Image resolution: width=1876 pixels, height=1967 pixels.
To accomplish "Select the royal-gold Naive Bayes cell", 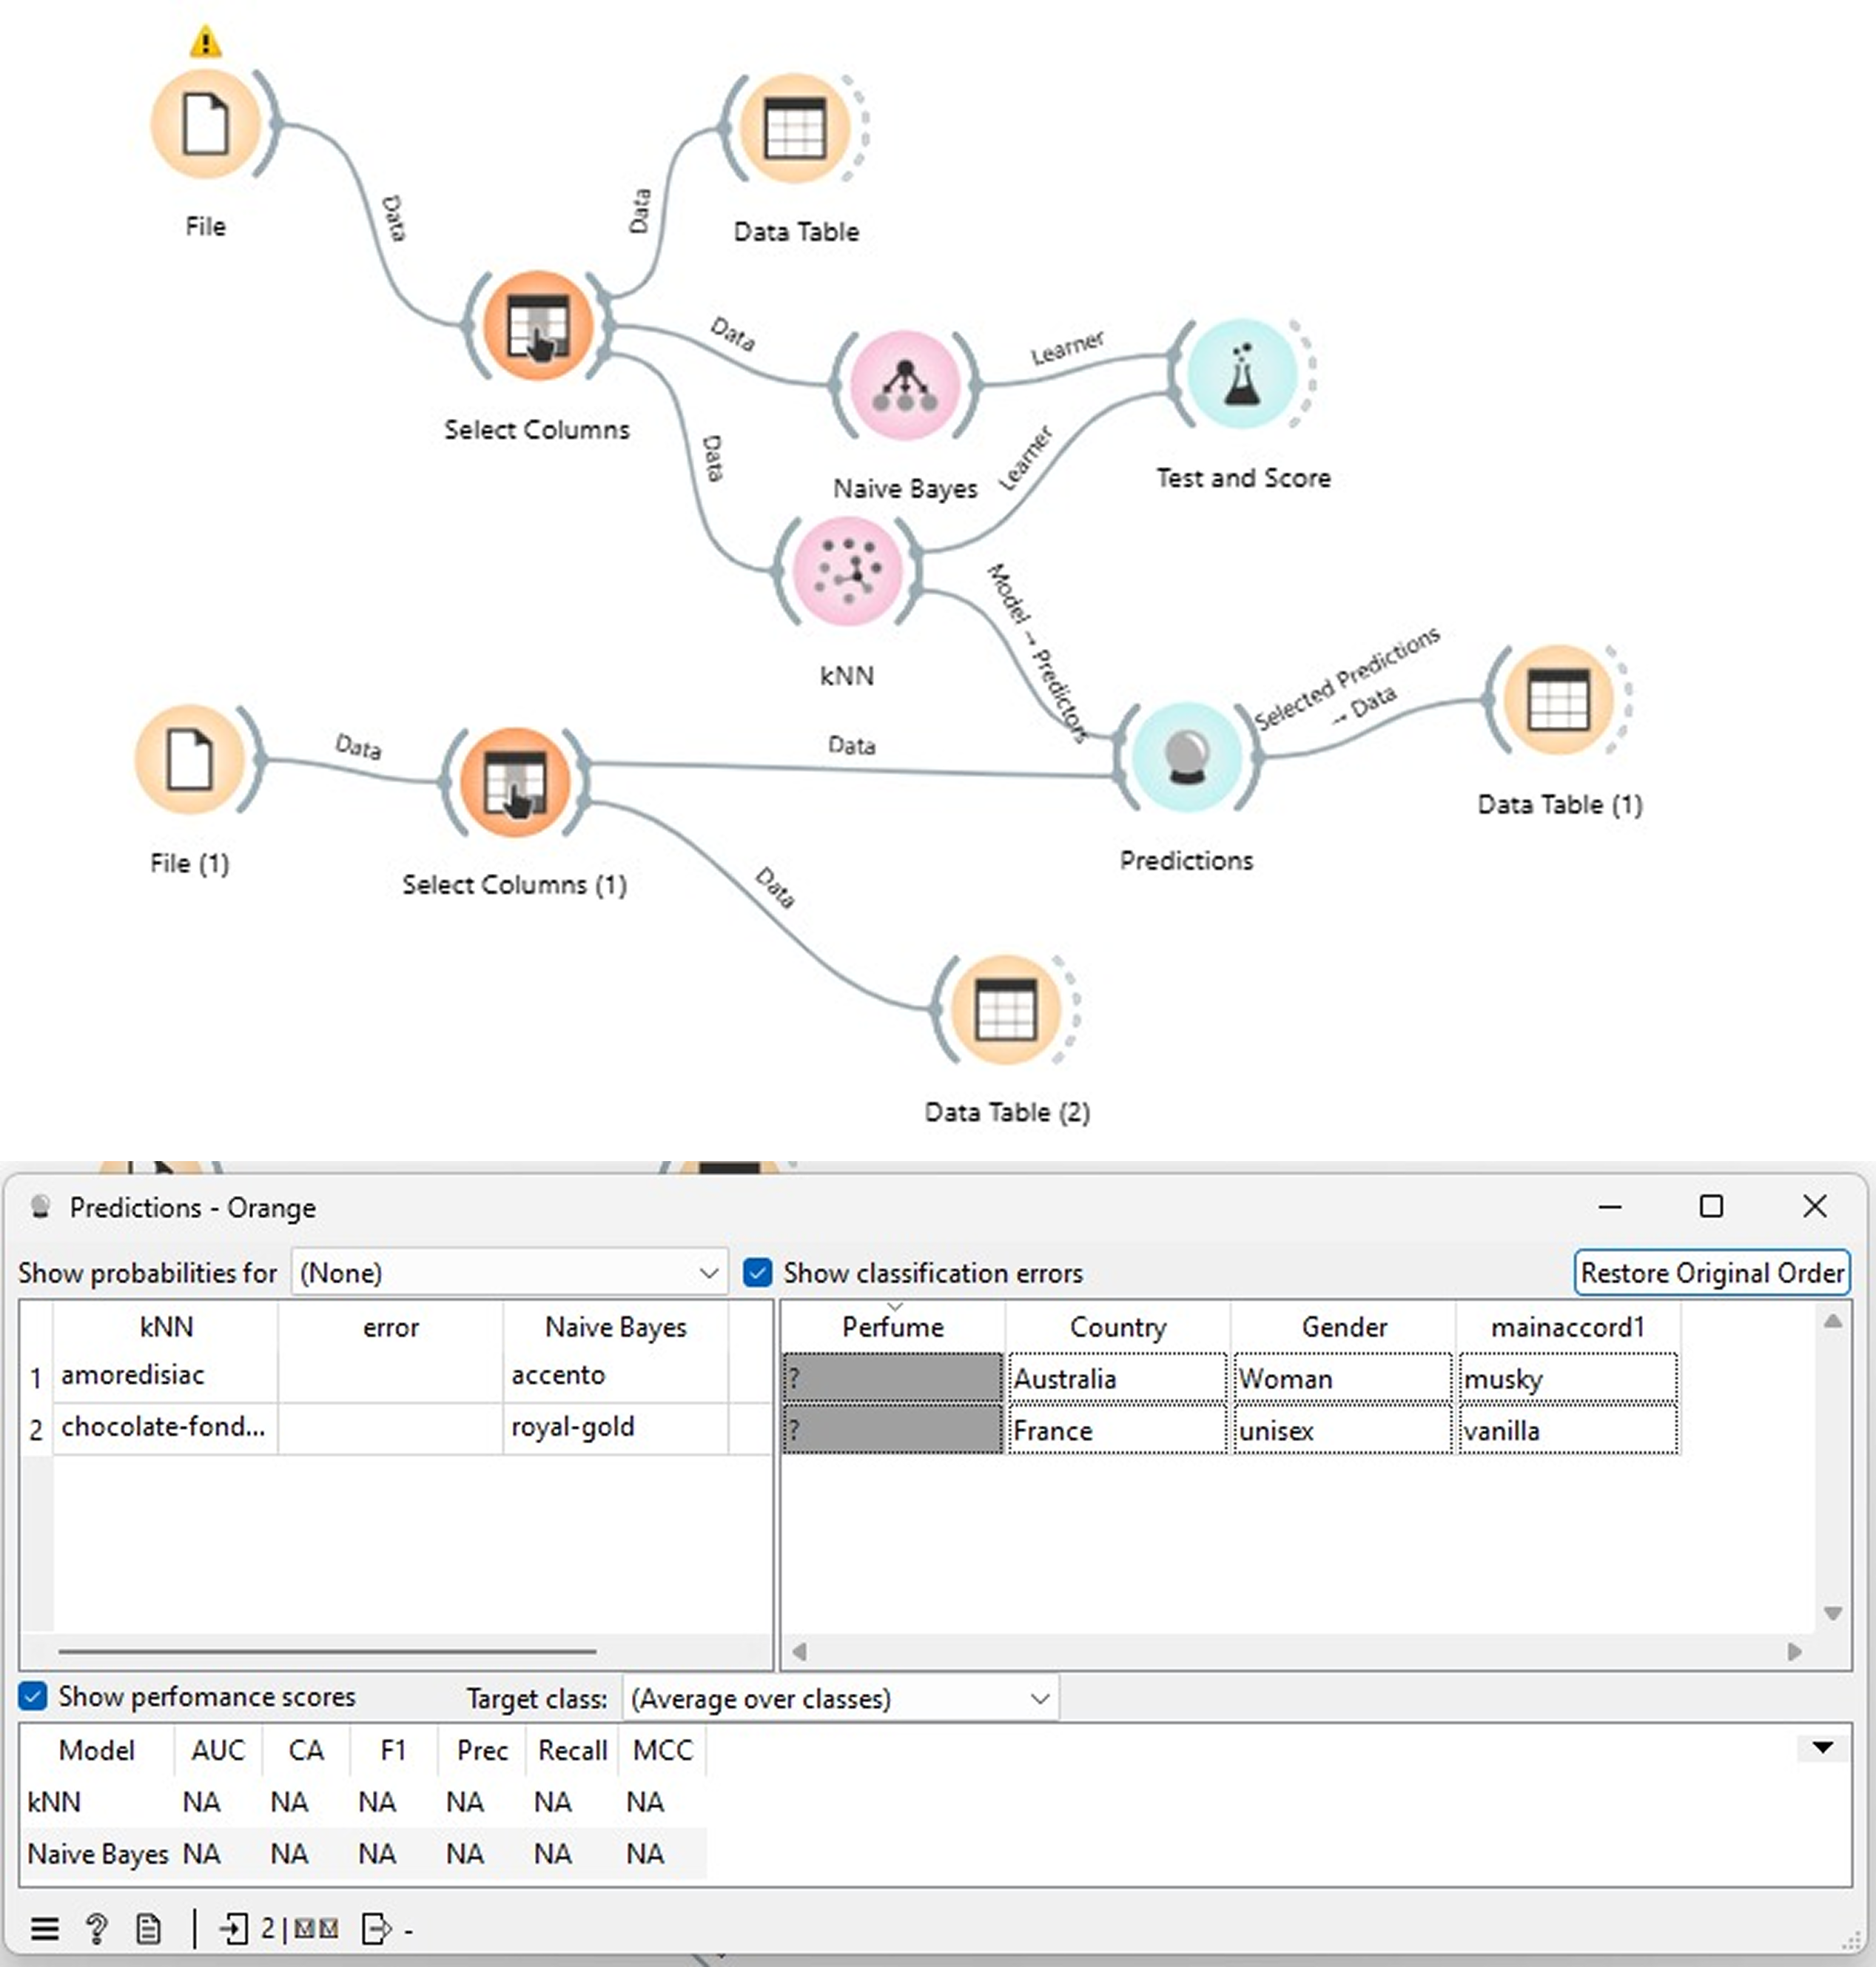I will 616,1427.
